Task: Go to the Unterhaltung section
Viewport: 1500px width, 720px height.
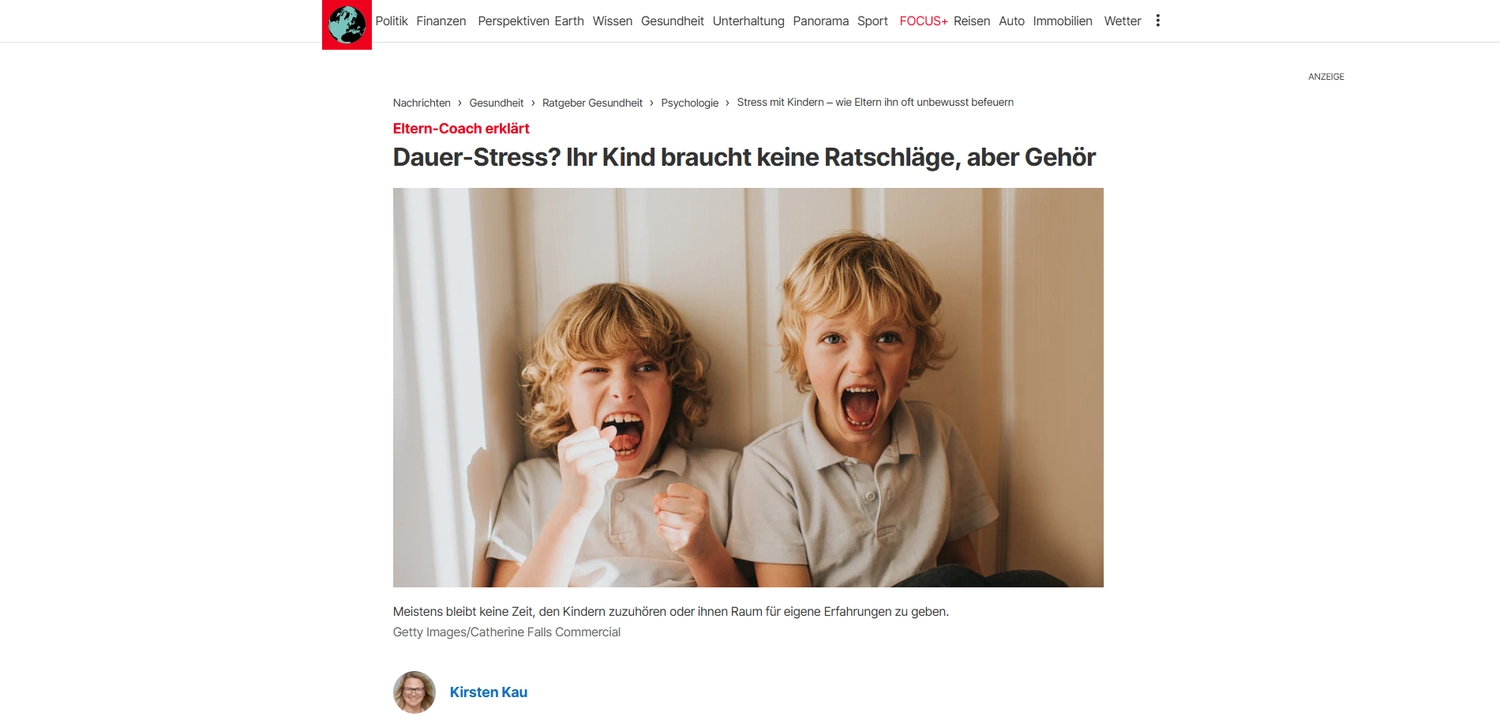Action: [x=748, y=21]
